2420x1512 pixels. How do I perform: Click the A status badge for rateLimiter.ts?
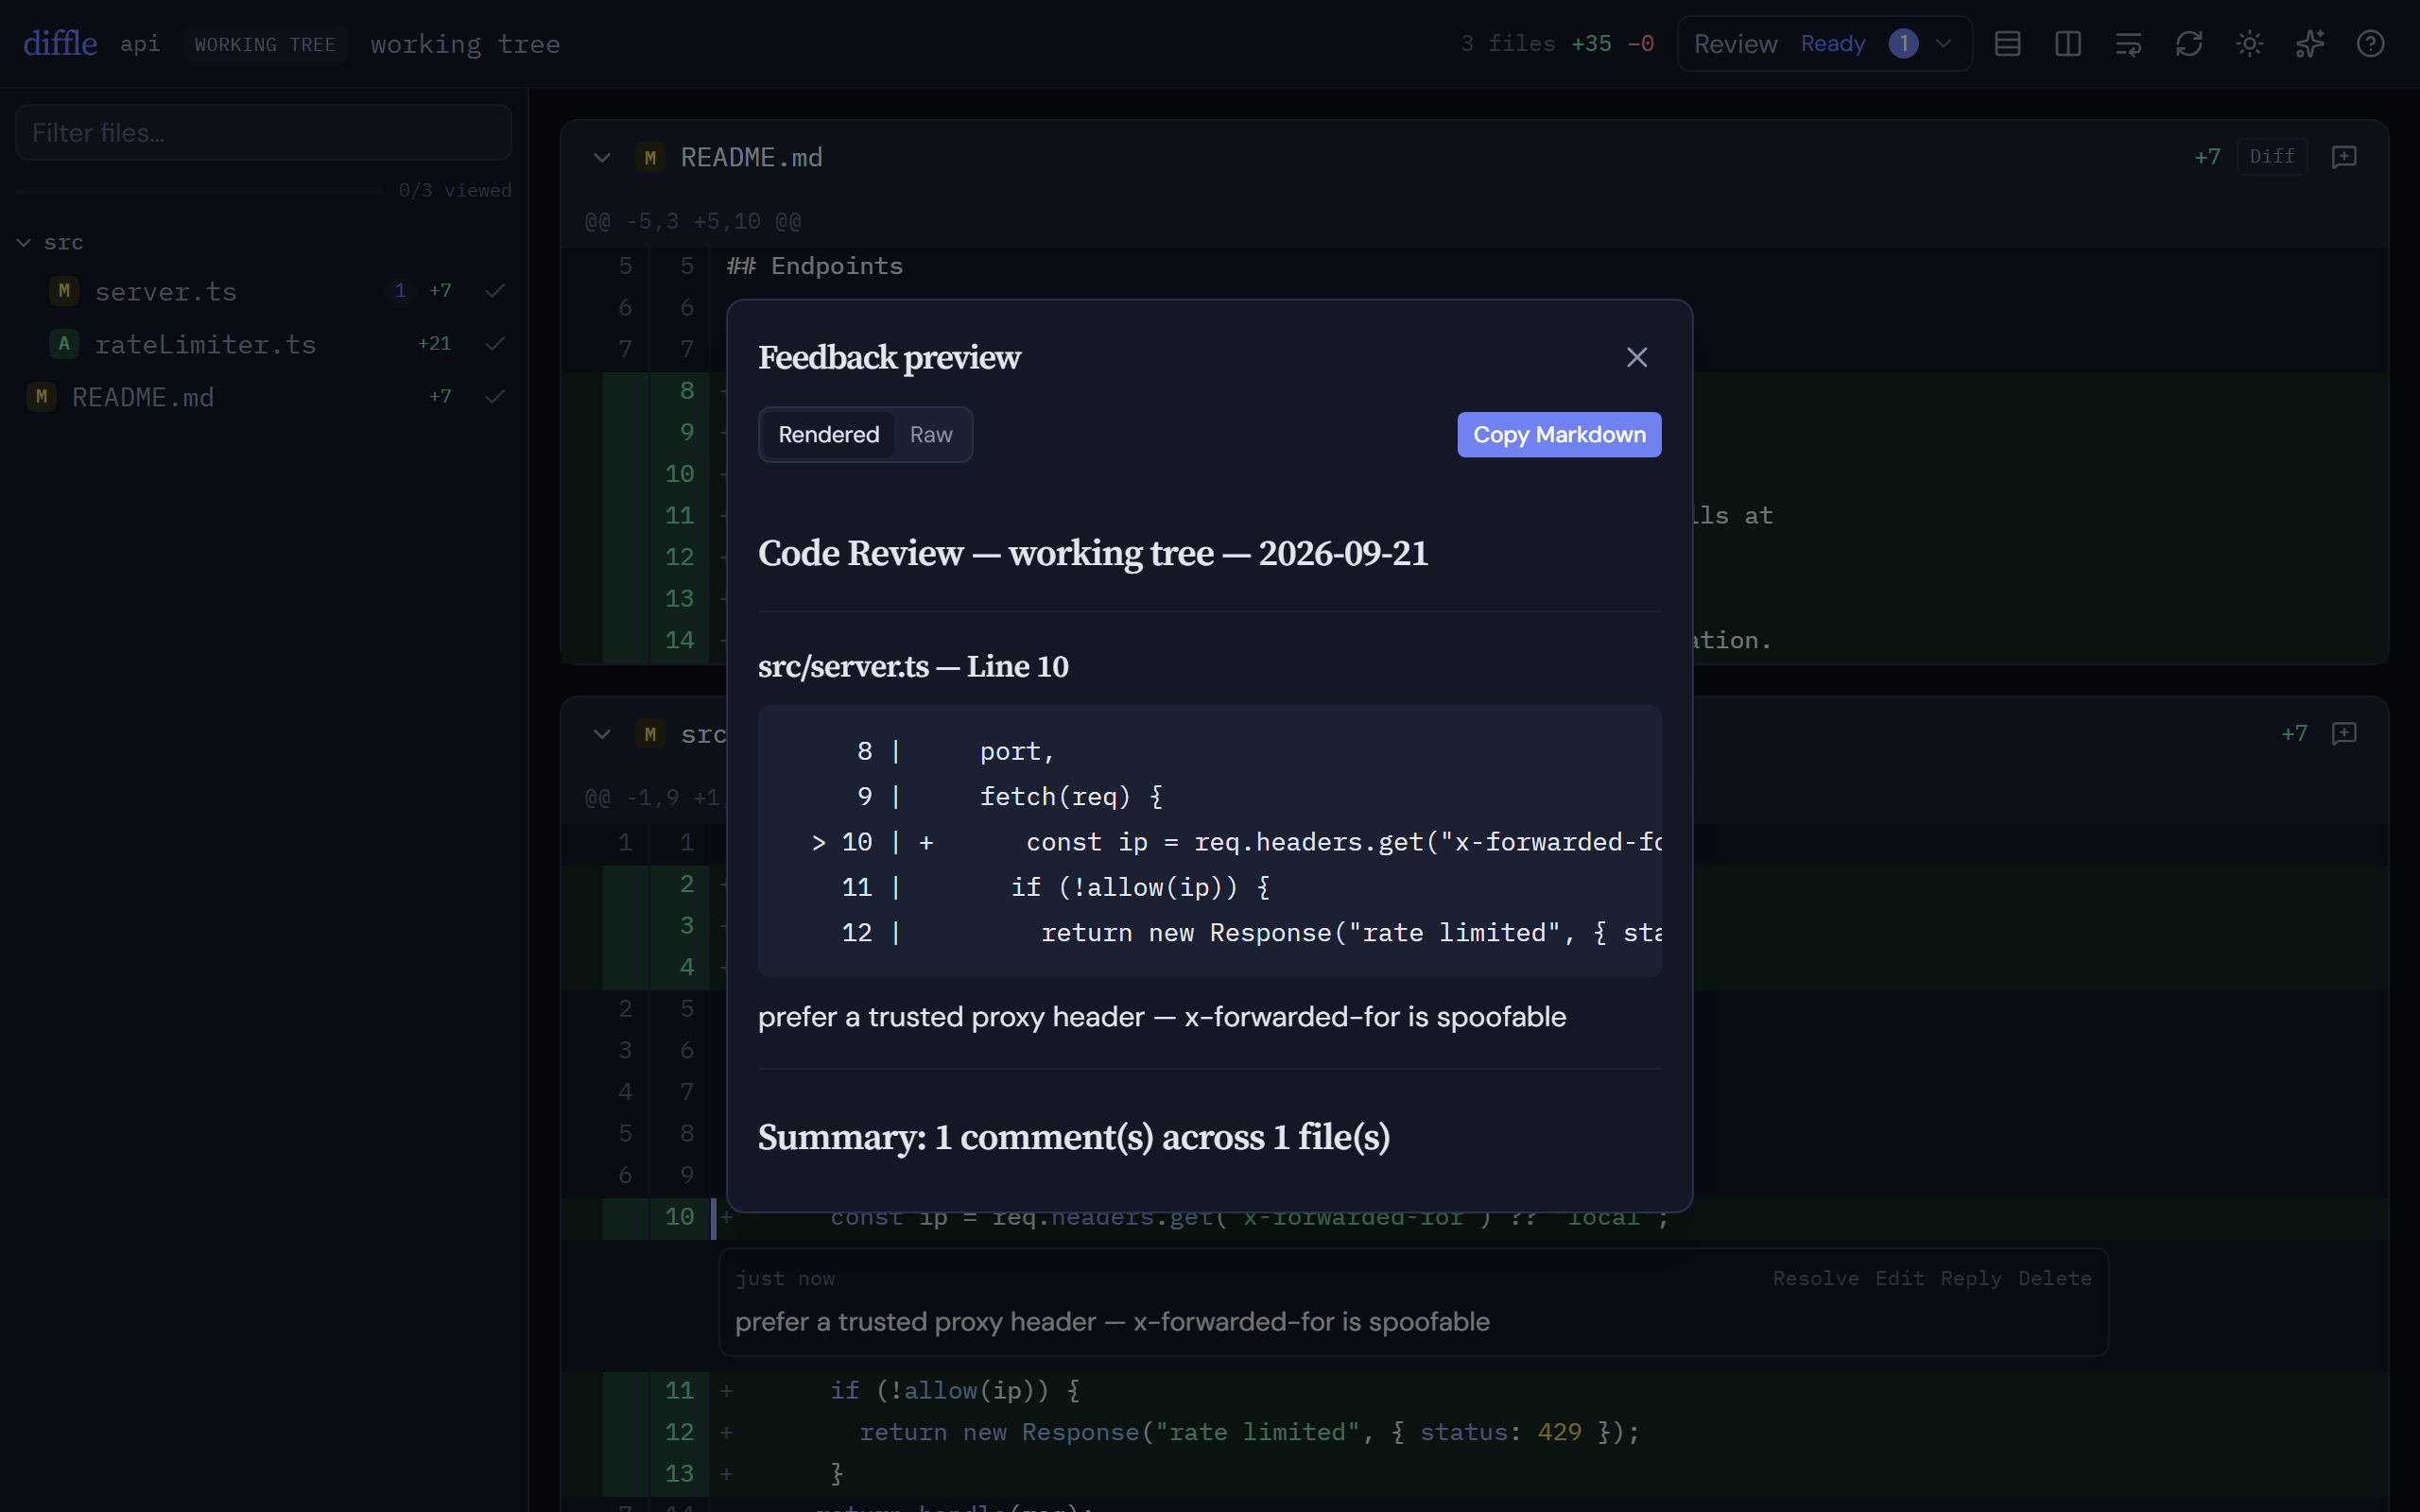tap(64, 344)
